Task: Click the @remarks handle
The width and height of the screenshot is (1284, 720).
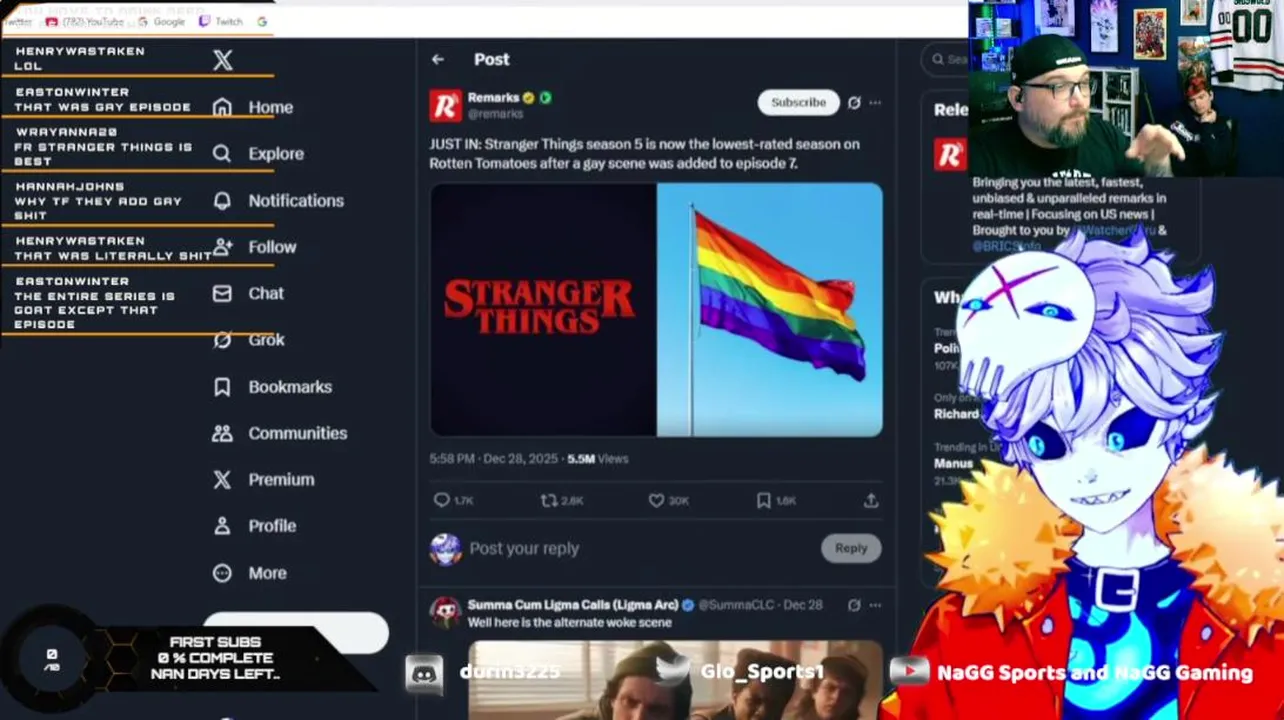Action: pos(495,114)
